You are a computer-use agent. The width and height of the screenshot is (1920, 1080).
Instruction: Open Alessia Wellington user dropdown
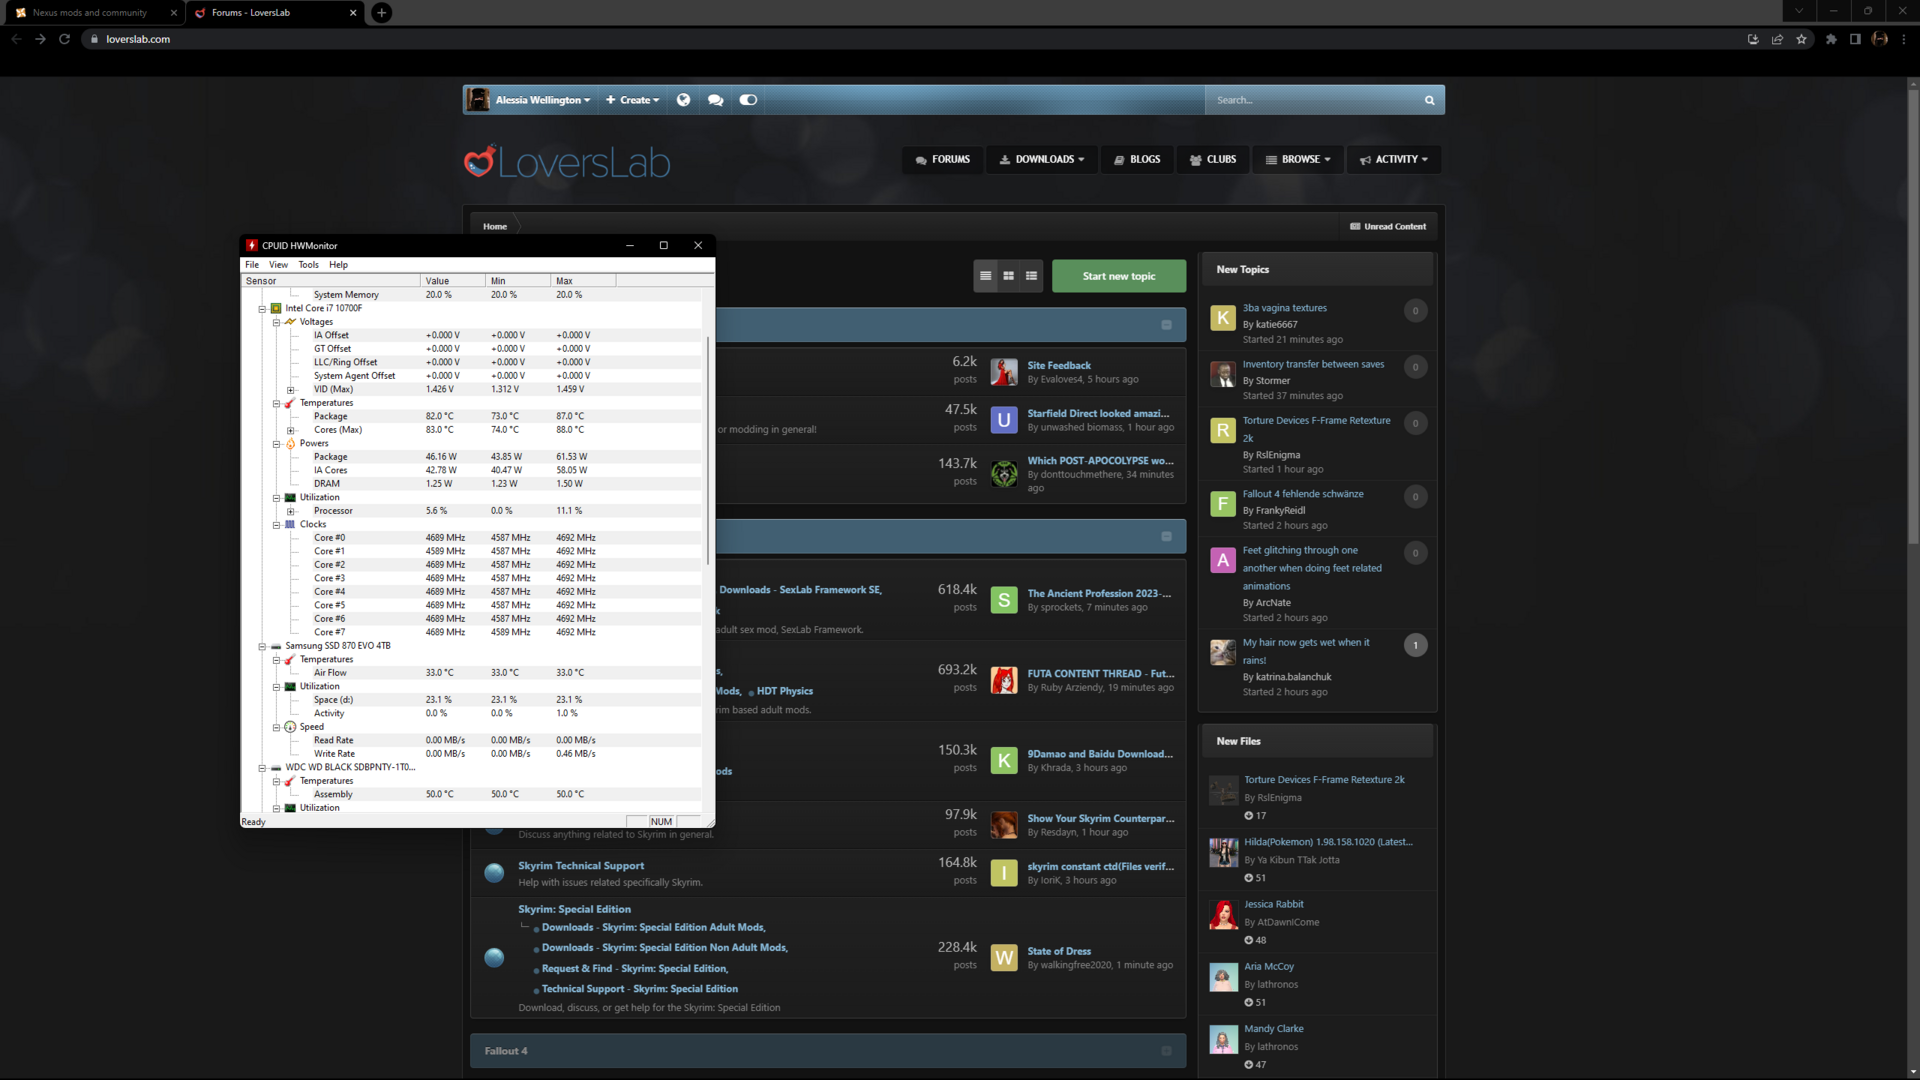543,100
